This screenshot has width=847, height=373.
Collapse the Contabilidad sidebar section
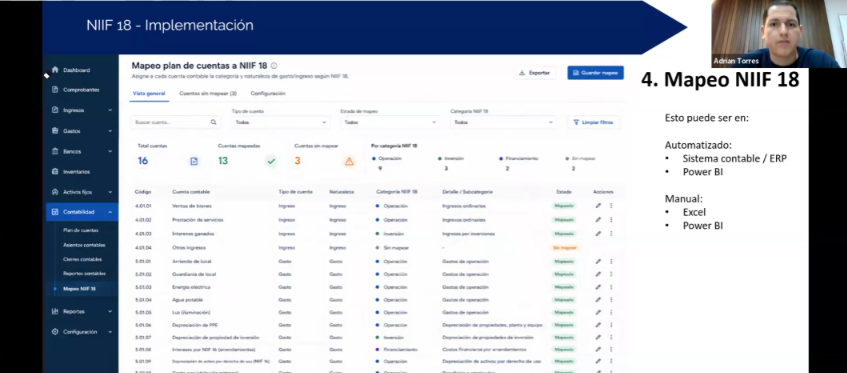[110, 212]
